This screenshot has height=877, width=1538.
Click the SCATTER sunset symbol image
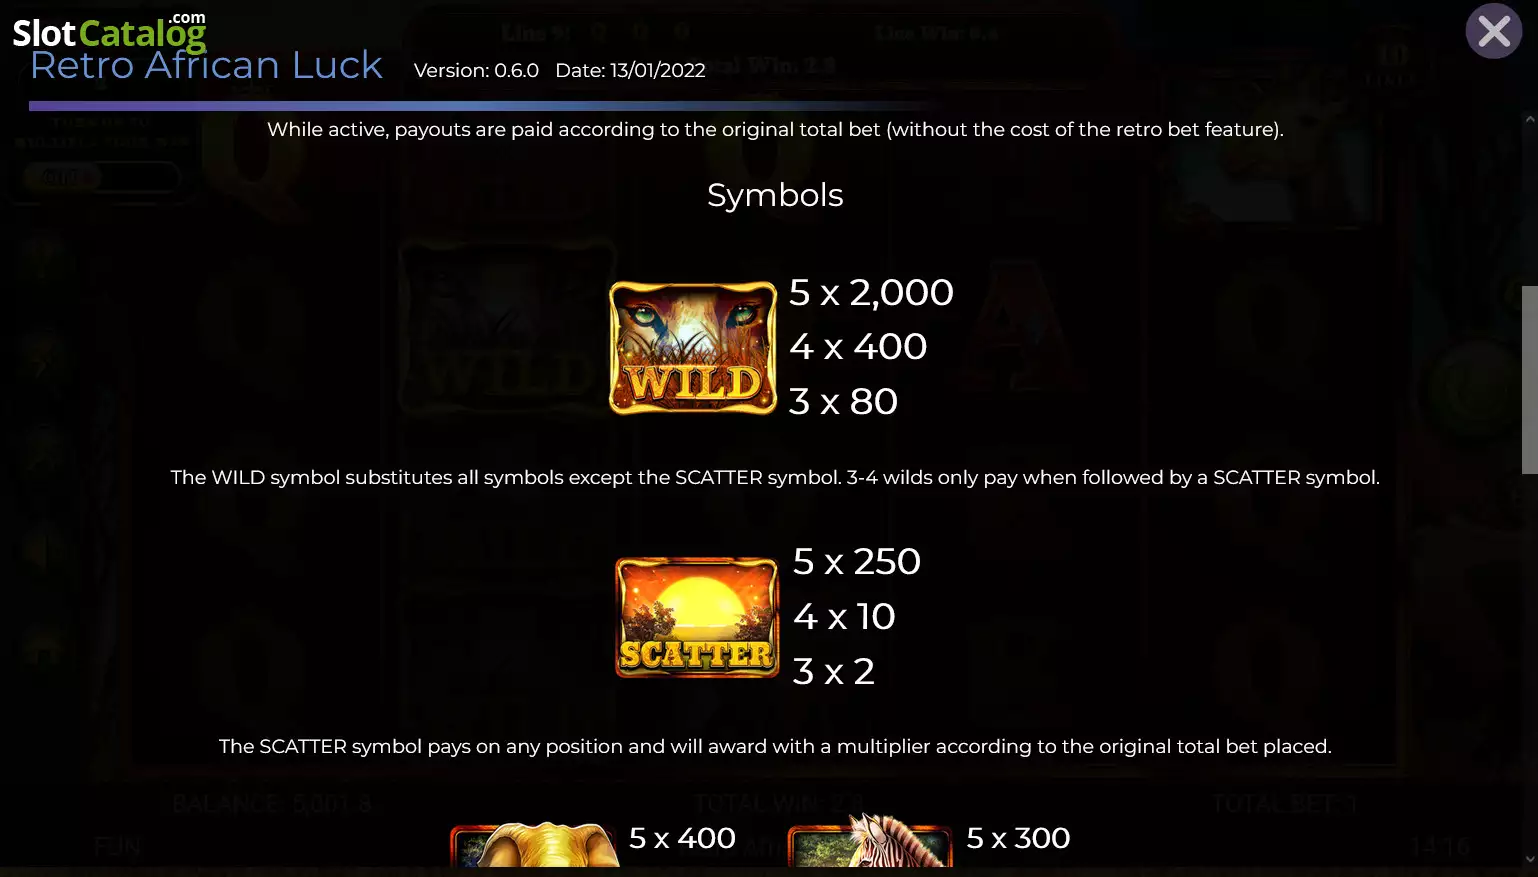coord(697,617)
